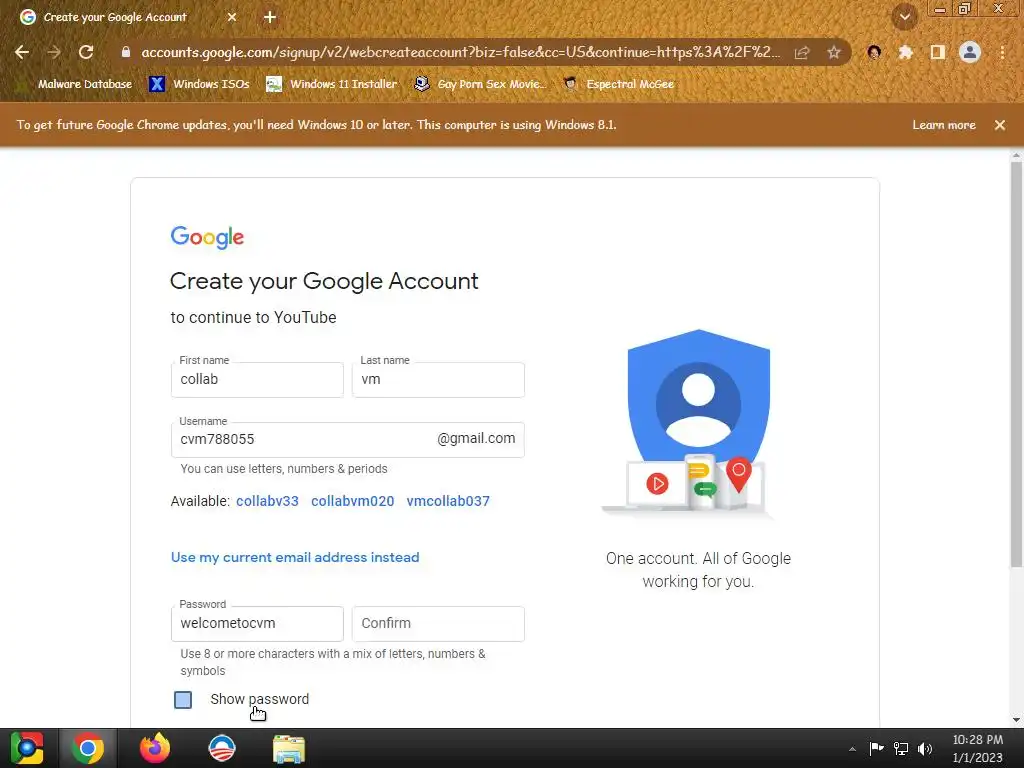Viewport: 1024px width, 768px height.
Task: Enable the Show password checkbox
Action: pos(183,699)
